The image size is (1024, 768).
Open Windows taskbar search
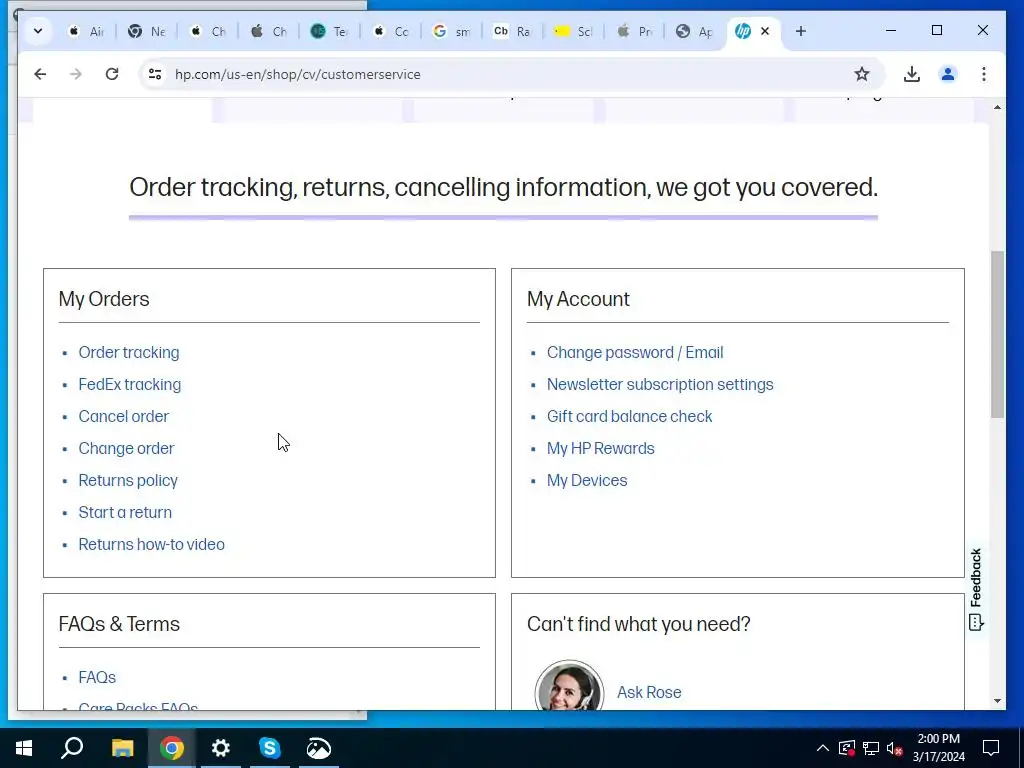click(x=72, y=748)
